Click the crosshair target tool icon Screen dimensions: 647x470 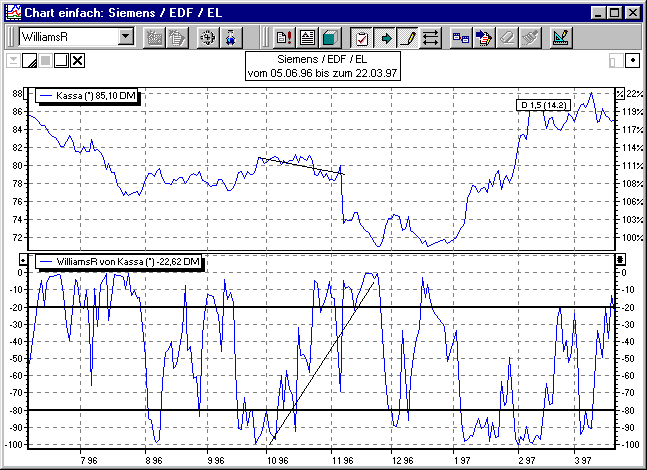[208, 38]
